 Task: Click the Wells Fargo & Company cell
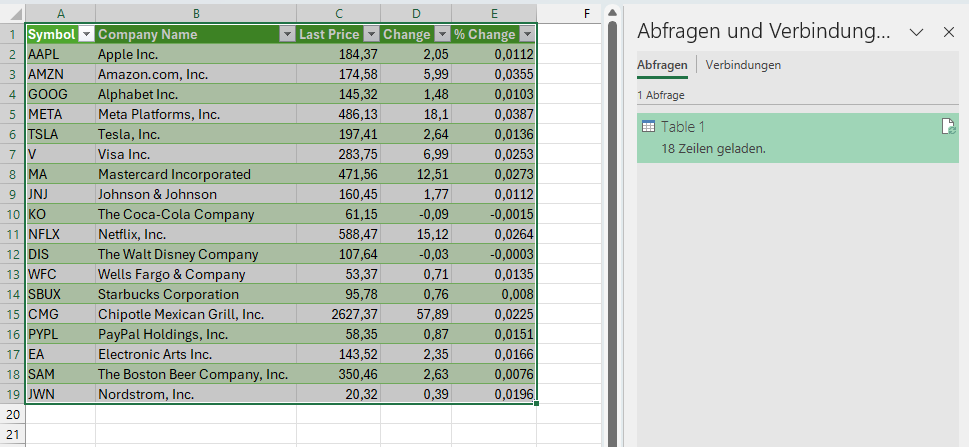pyautogui.click(x=196, y=275)
